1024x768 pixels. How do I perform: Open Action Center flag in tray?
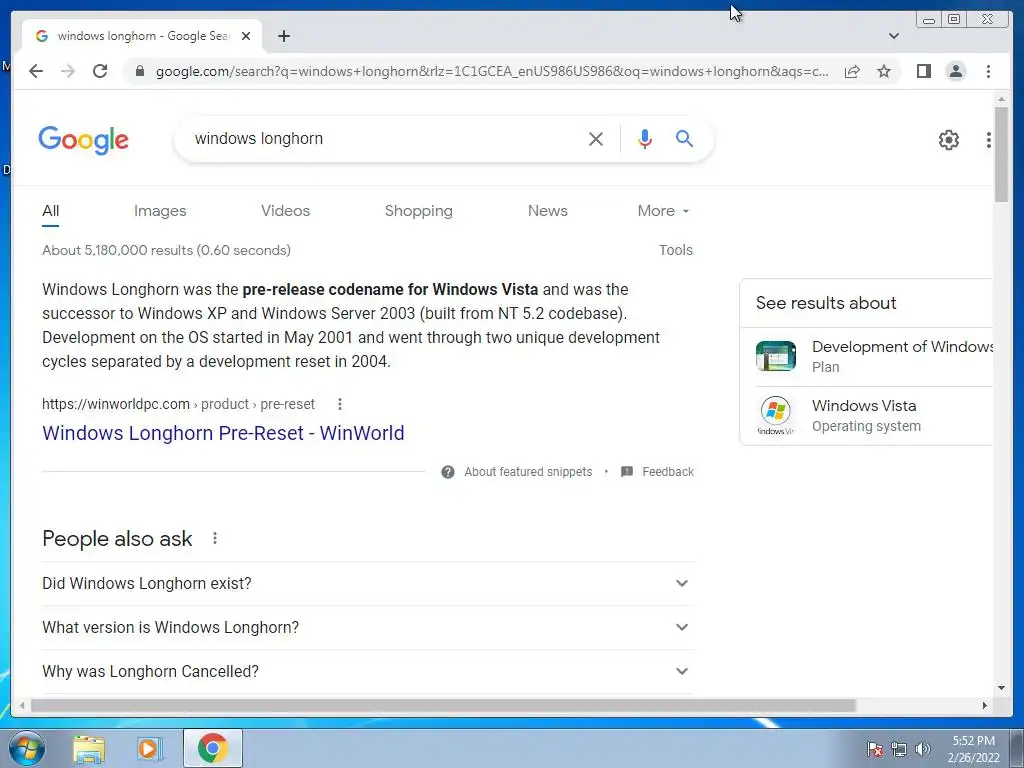pyautogui.click(x=875, y=749)
